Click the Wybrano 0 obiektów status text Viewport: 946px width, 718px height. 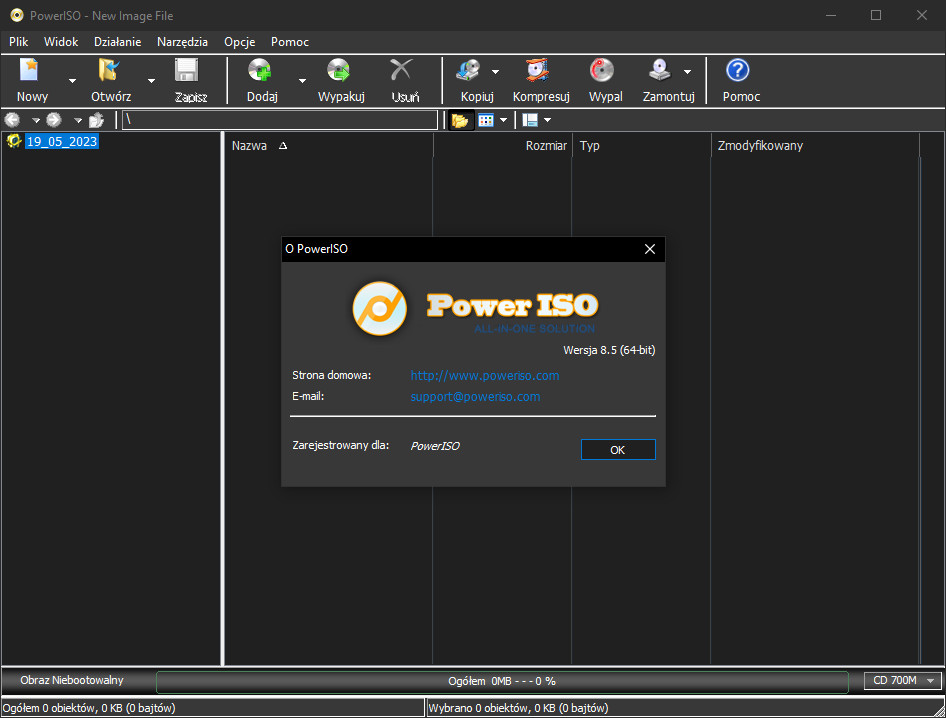(x=518, y=708)
